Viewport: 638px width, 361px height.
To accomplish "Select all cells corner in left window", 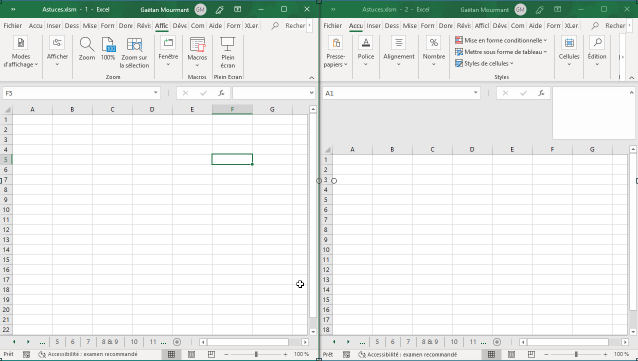I will coord(7,109).
